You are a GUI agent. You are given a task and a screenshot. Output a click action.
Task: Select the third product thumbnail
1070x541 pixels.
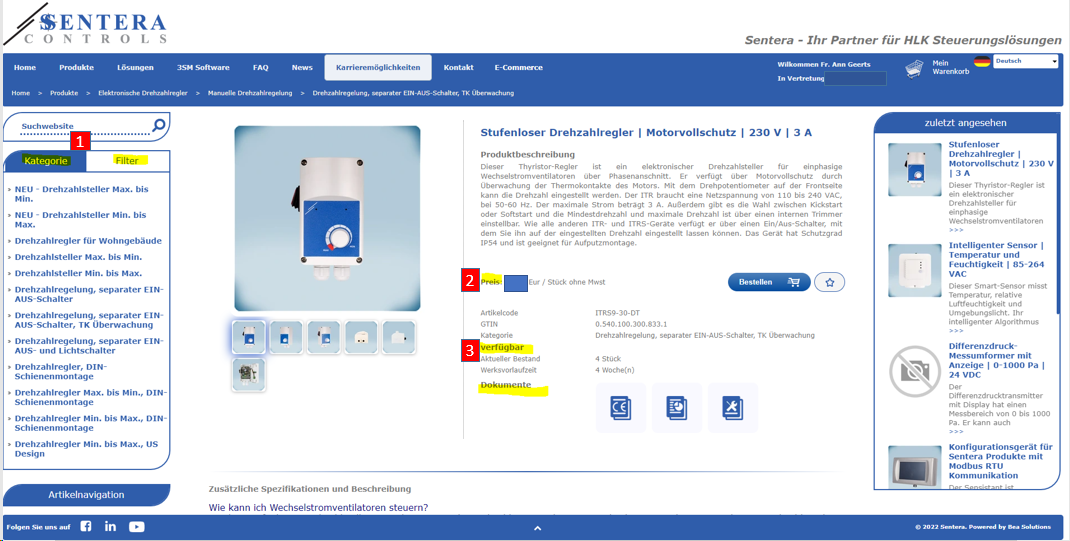323,337
